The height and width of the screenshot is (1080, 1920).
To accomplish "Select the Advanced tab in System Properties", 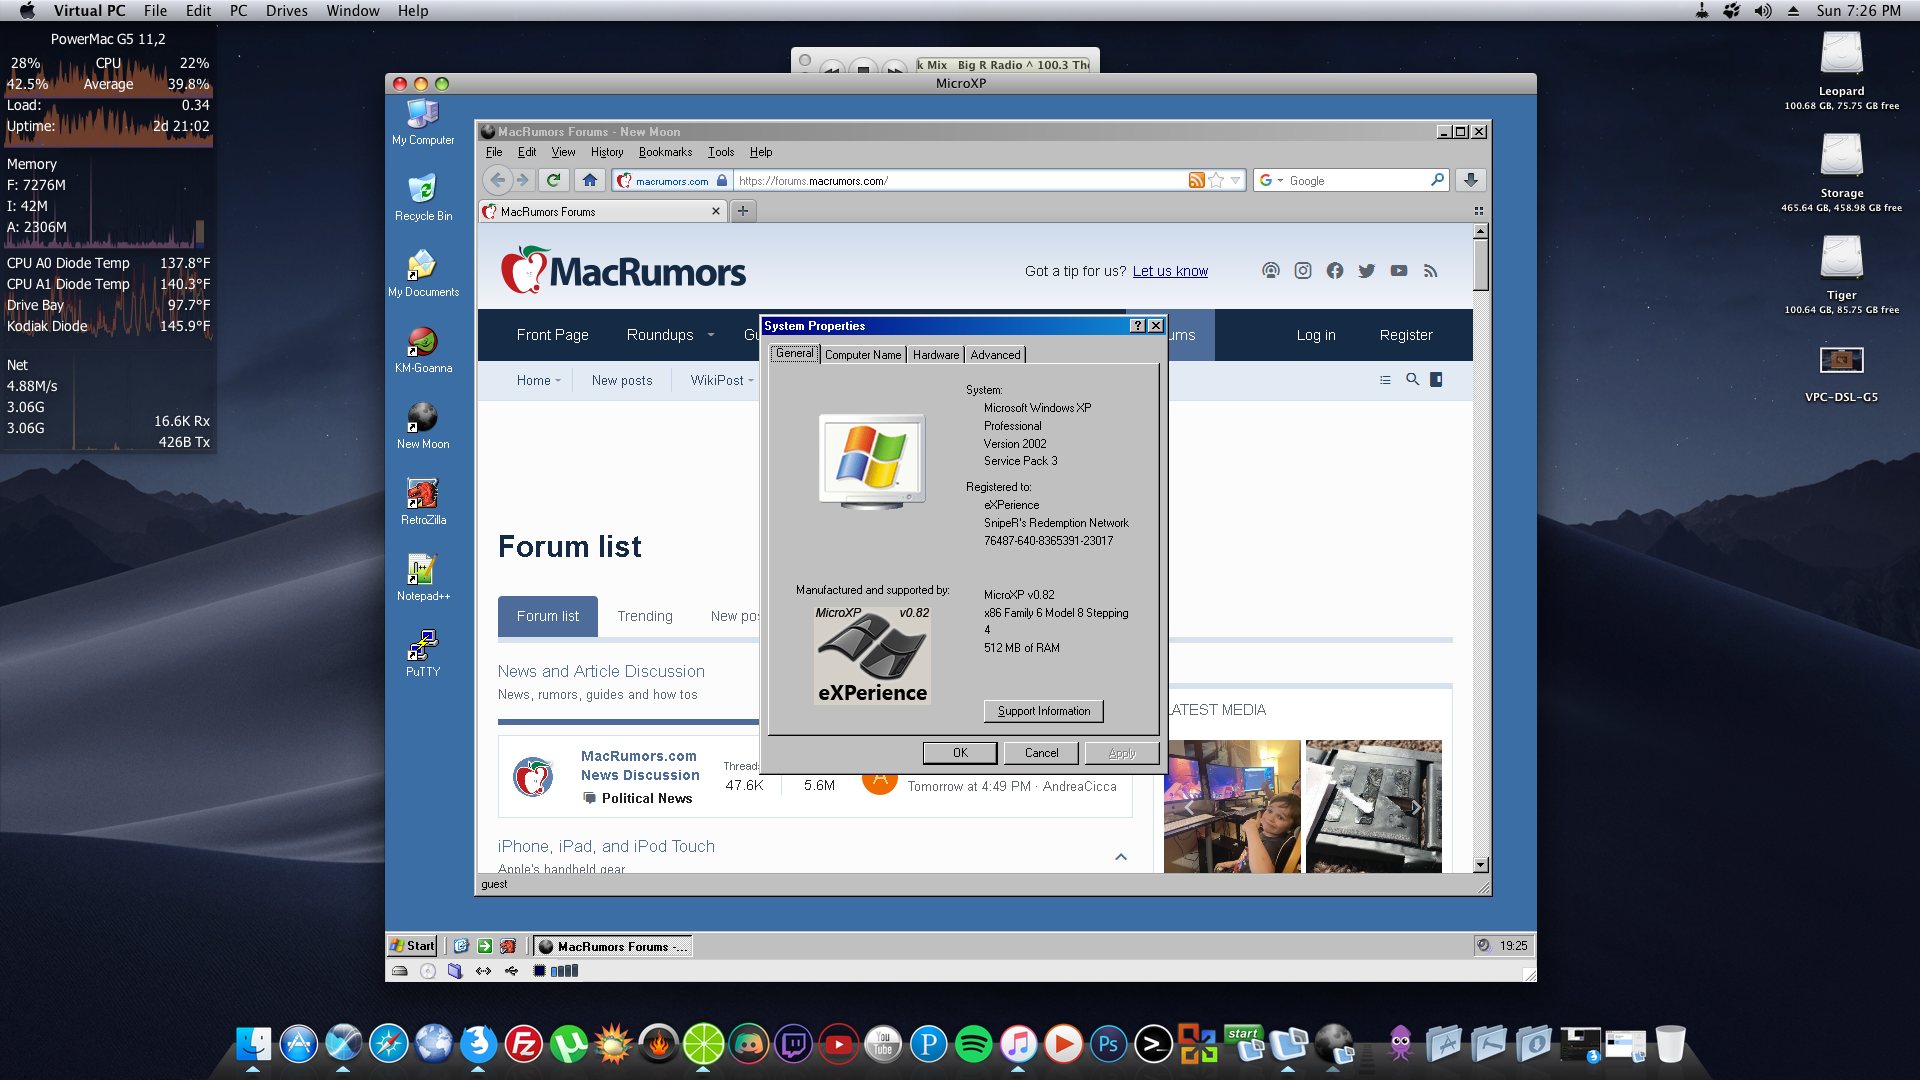I will pyautogui.click(x=994, y=353).
